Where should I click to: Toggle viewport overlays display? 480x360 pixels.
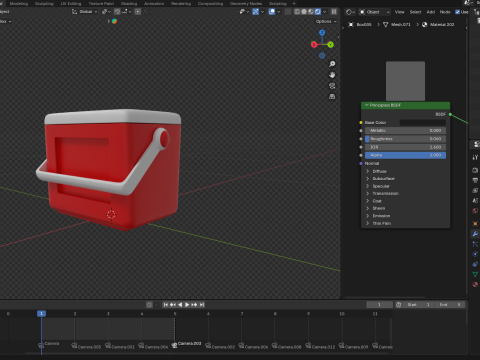tap(272, 12)
